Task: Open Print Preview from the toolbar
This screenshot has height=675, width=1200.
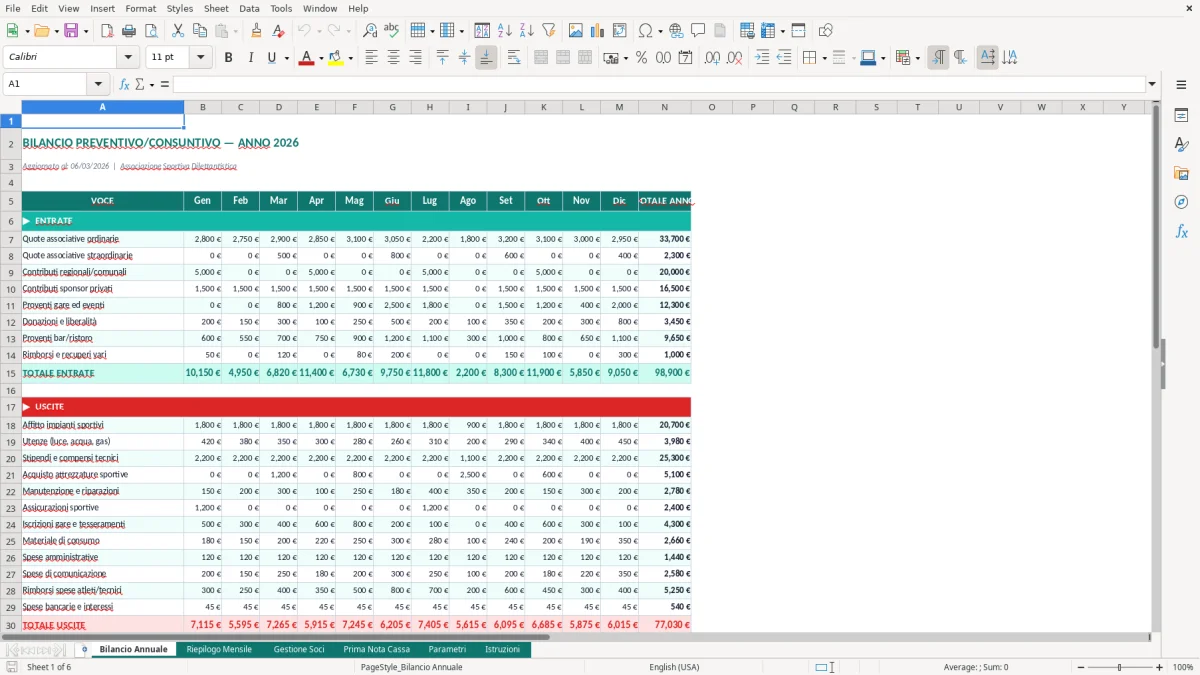Action: (x=150, y=31)
